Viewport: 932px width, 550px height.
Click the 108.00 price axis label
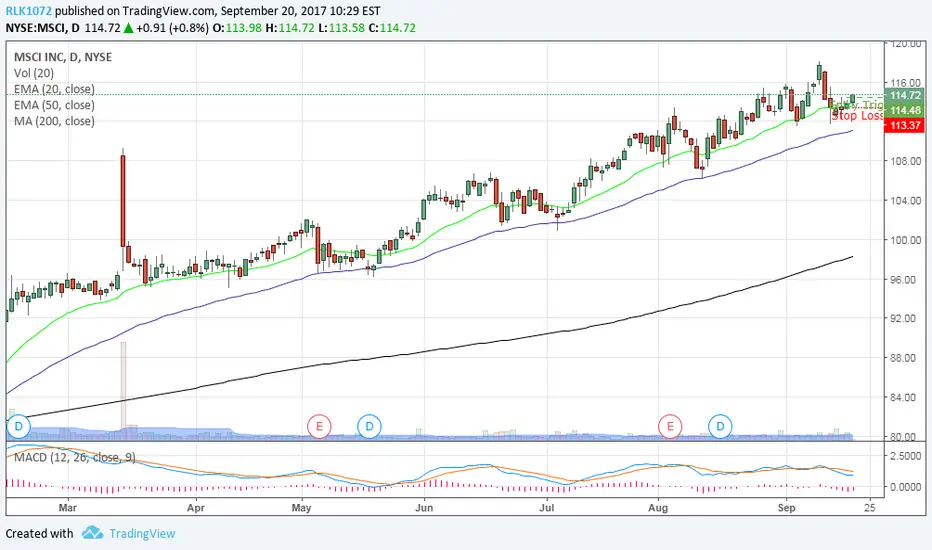(x=907, y=161)
